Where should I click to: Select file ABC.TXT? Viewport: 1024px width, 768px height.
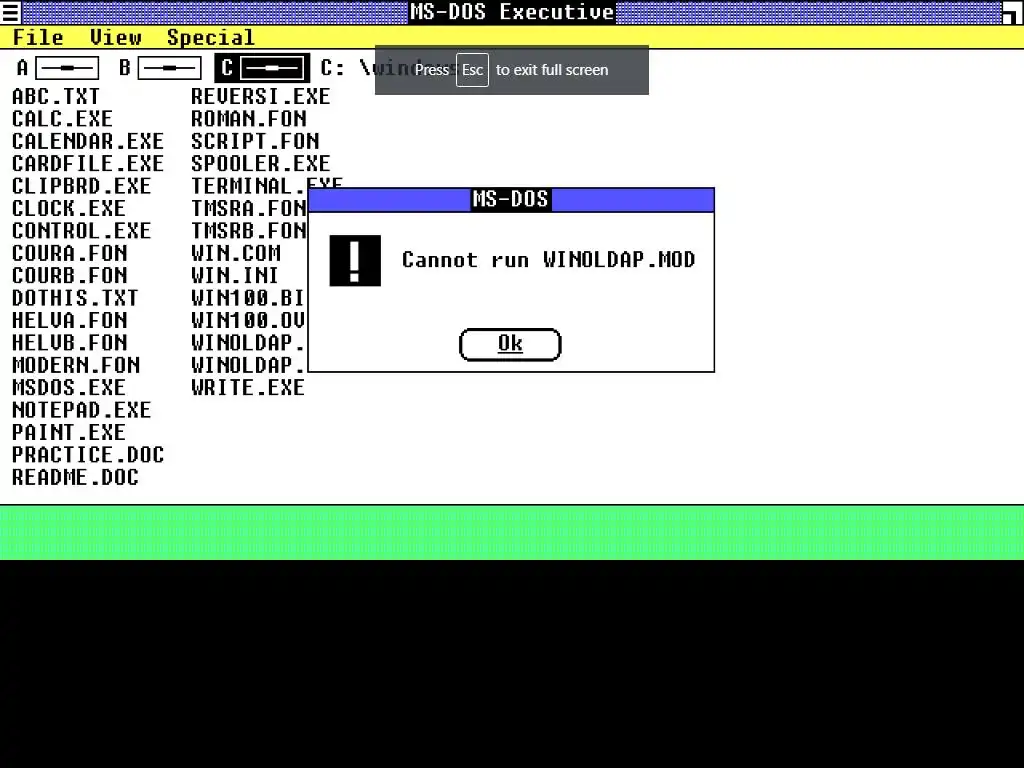pyautogui.click(x=56, y=97)
